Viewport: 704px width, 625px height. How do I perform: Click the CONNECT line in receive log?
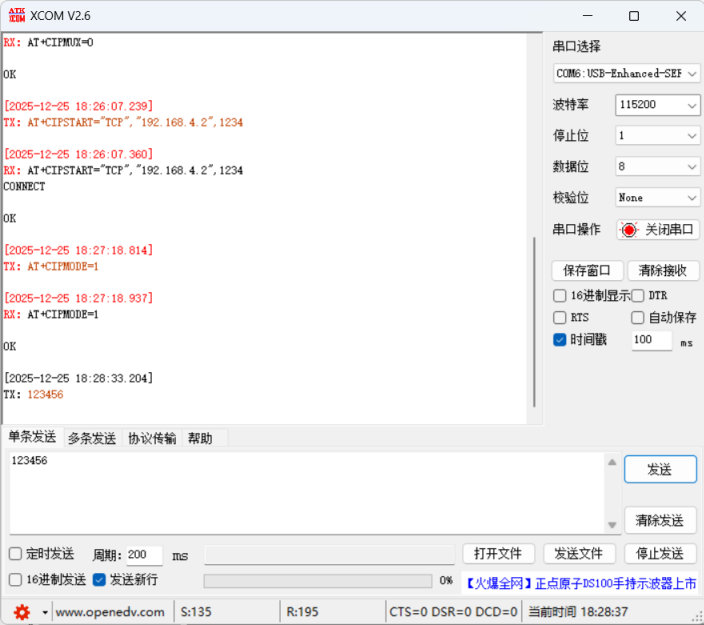click(24, 186)
